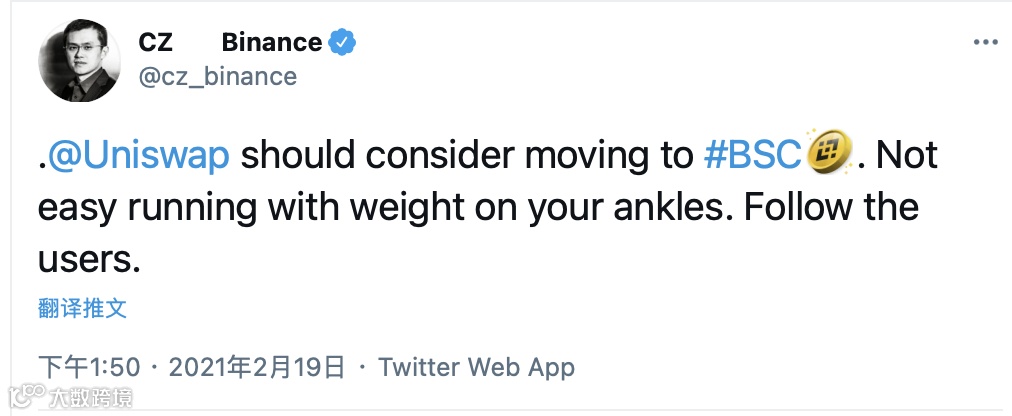
Task: Open the @cz_binance handle
Action: click(217, 76)
